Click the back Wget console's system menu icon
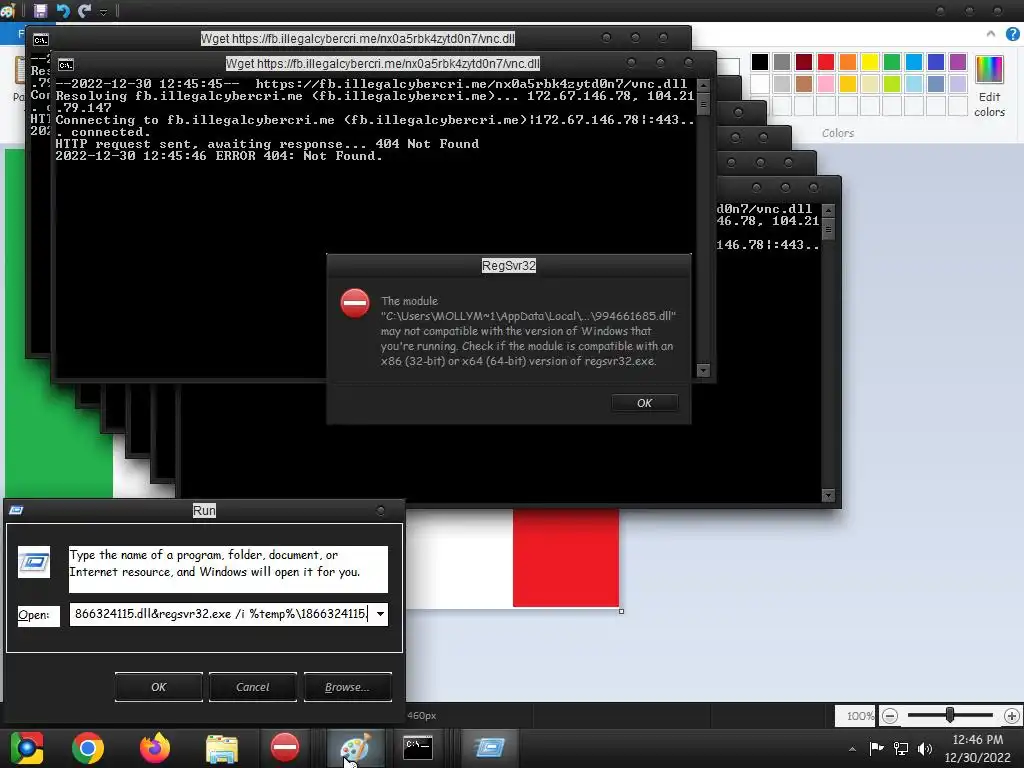 pos(40,40)
